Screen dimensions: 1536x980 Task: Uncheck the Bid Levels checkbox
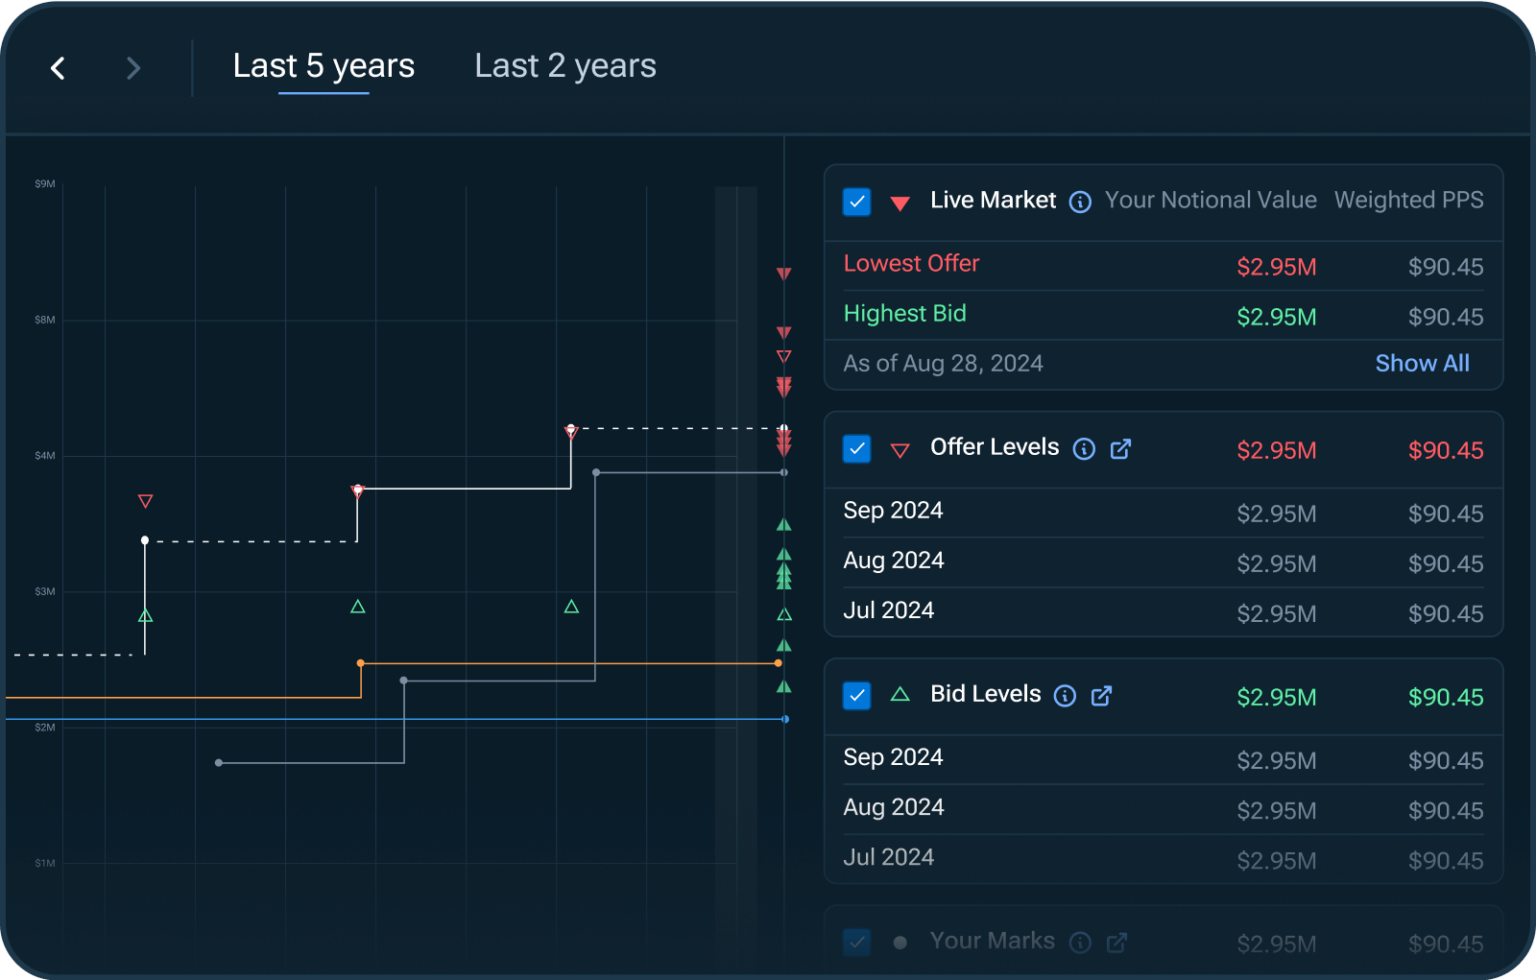pos(857,696)
